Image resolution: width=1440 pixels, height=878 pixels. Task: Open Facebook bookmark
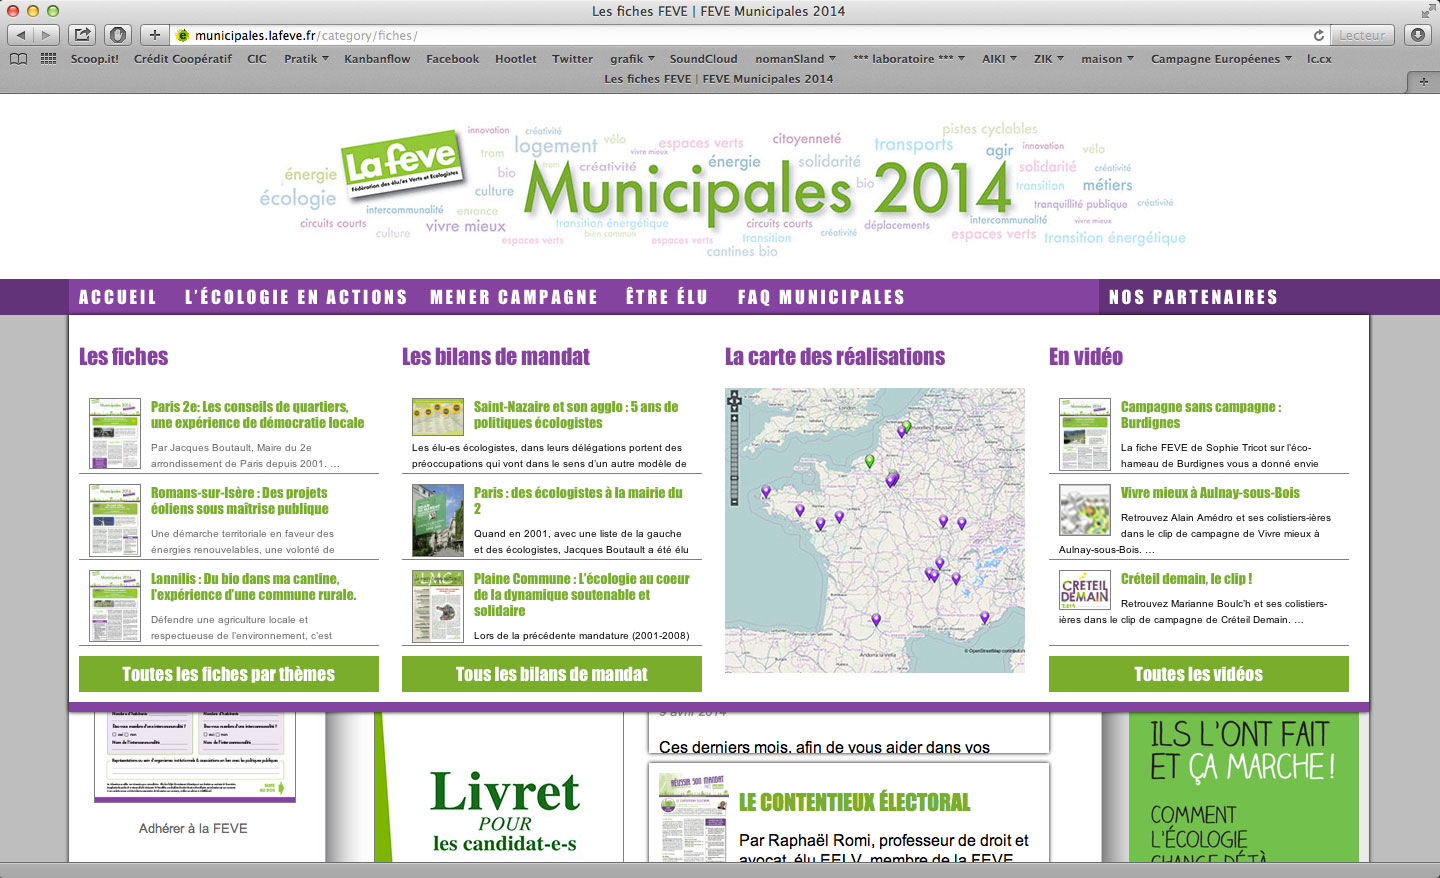(x=453, y=59)
